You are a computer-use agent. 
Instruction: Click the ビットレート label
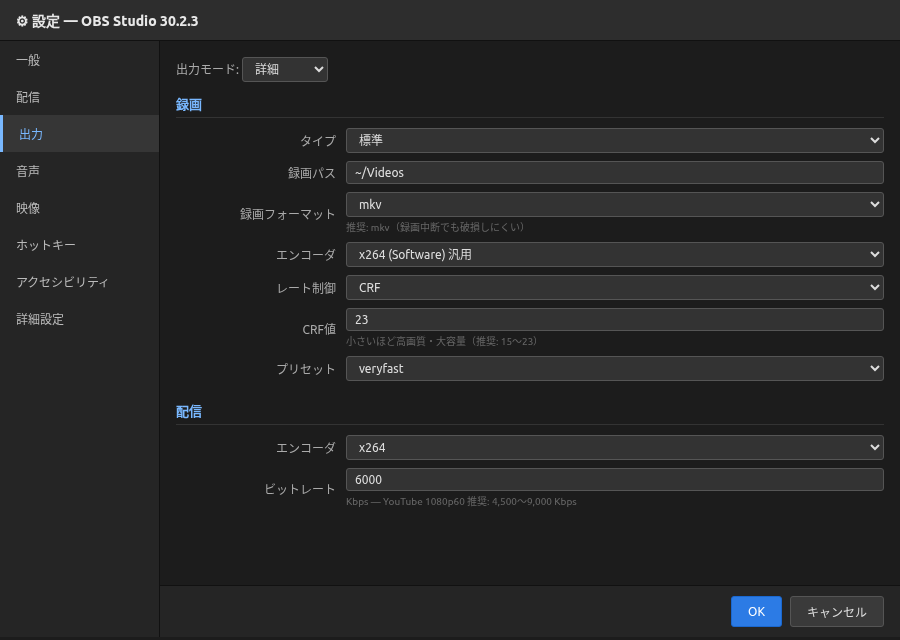(300, 489)
